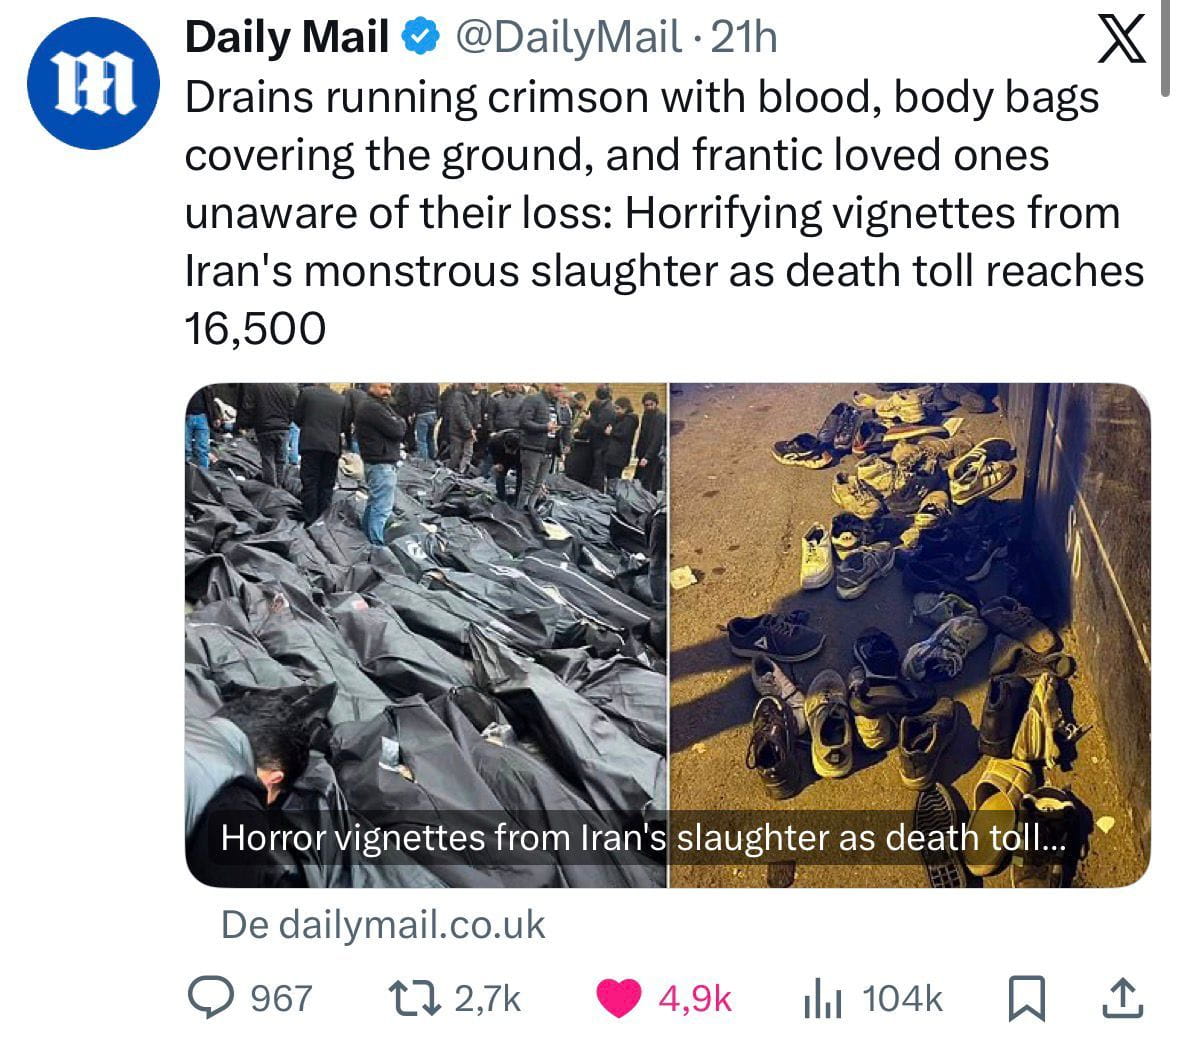Repost using the retweet arrows icon

(414, 998)
